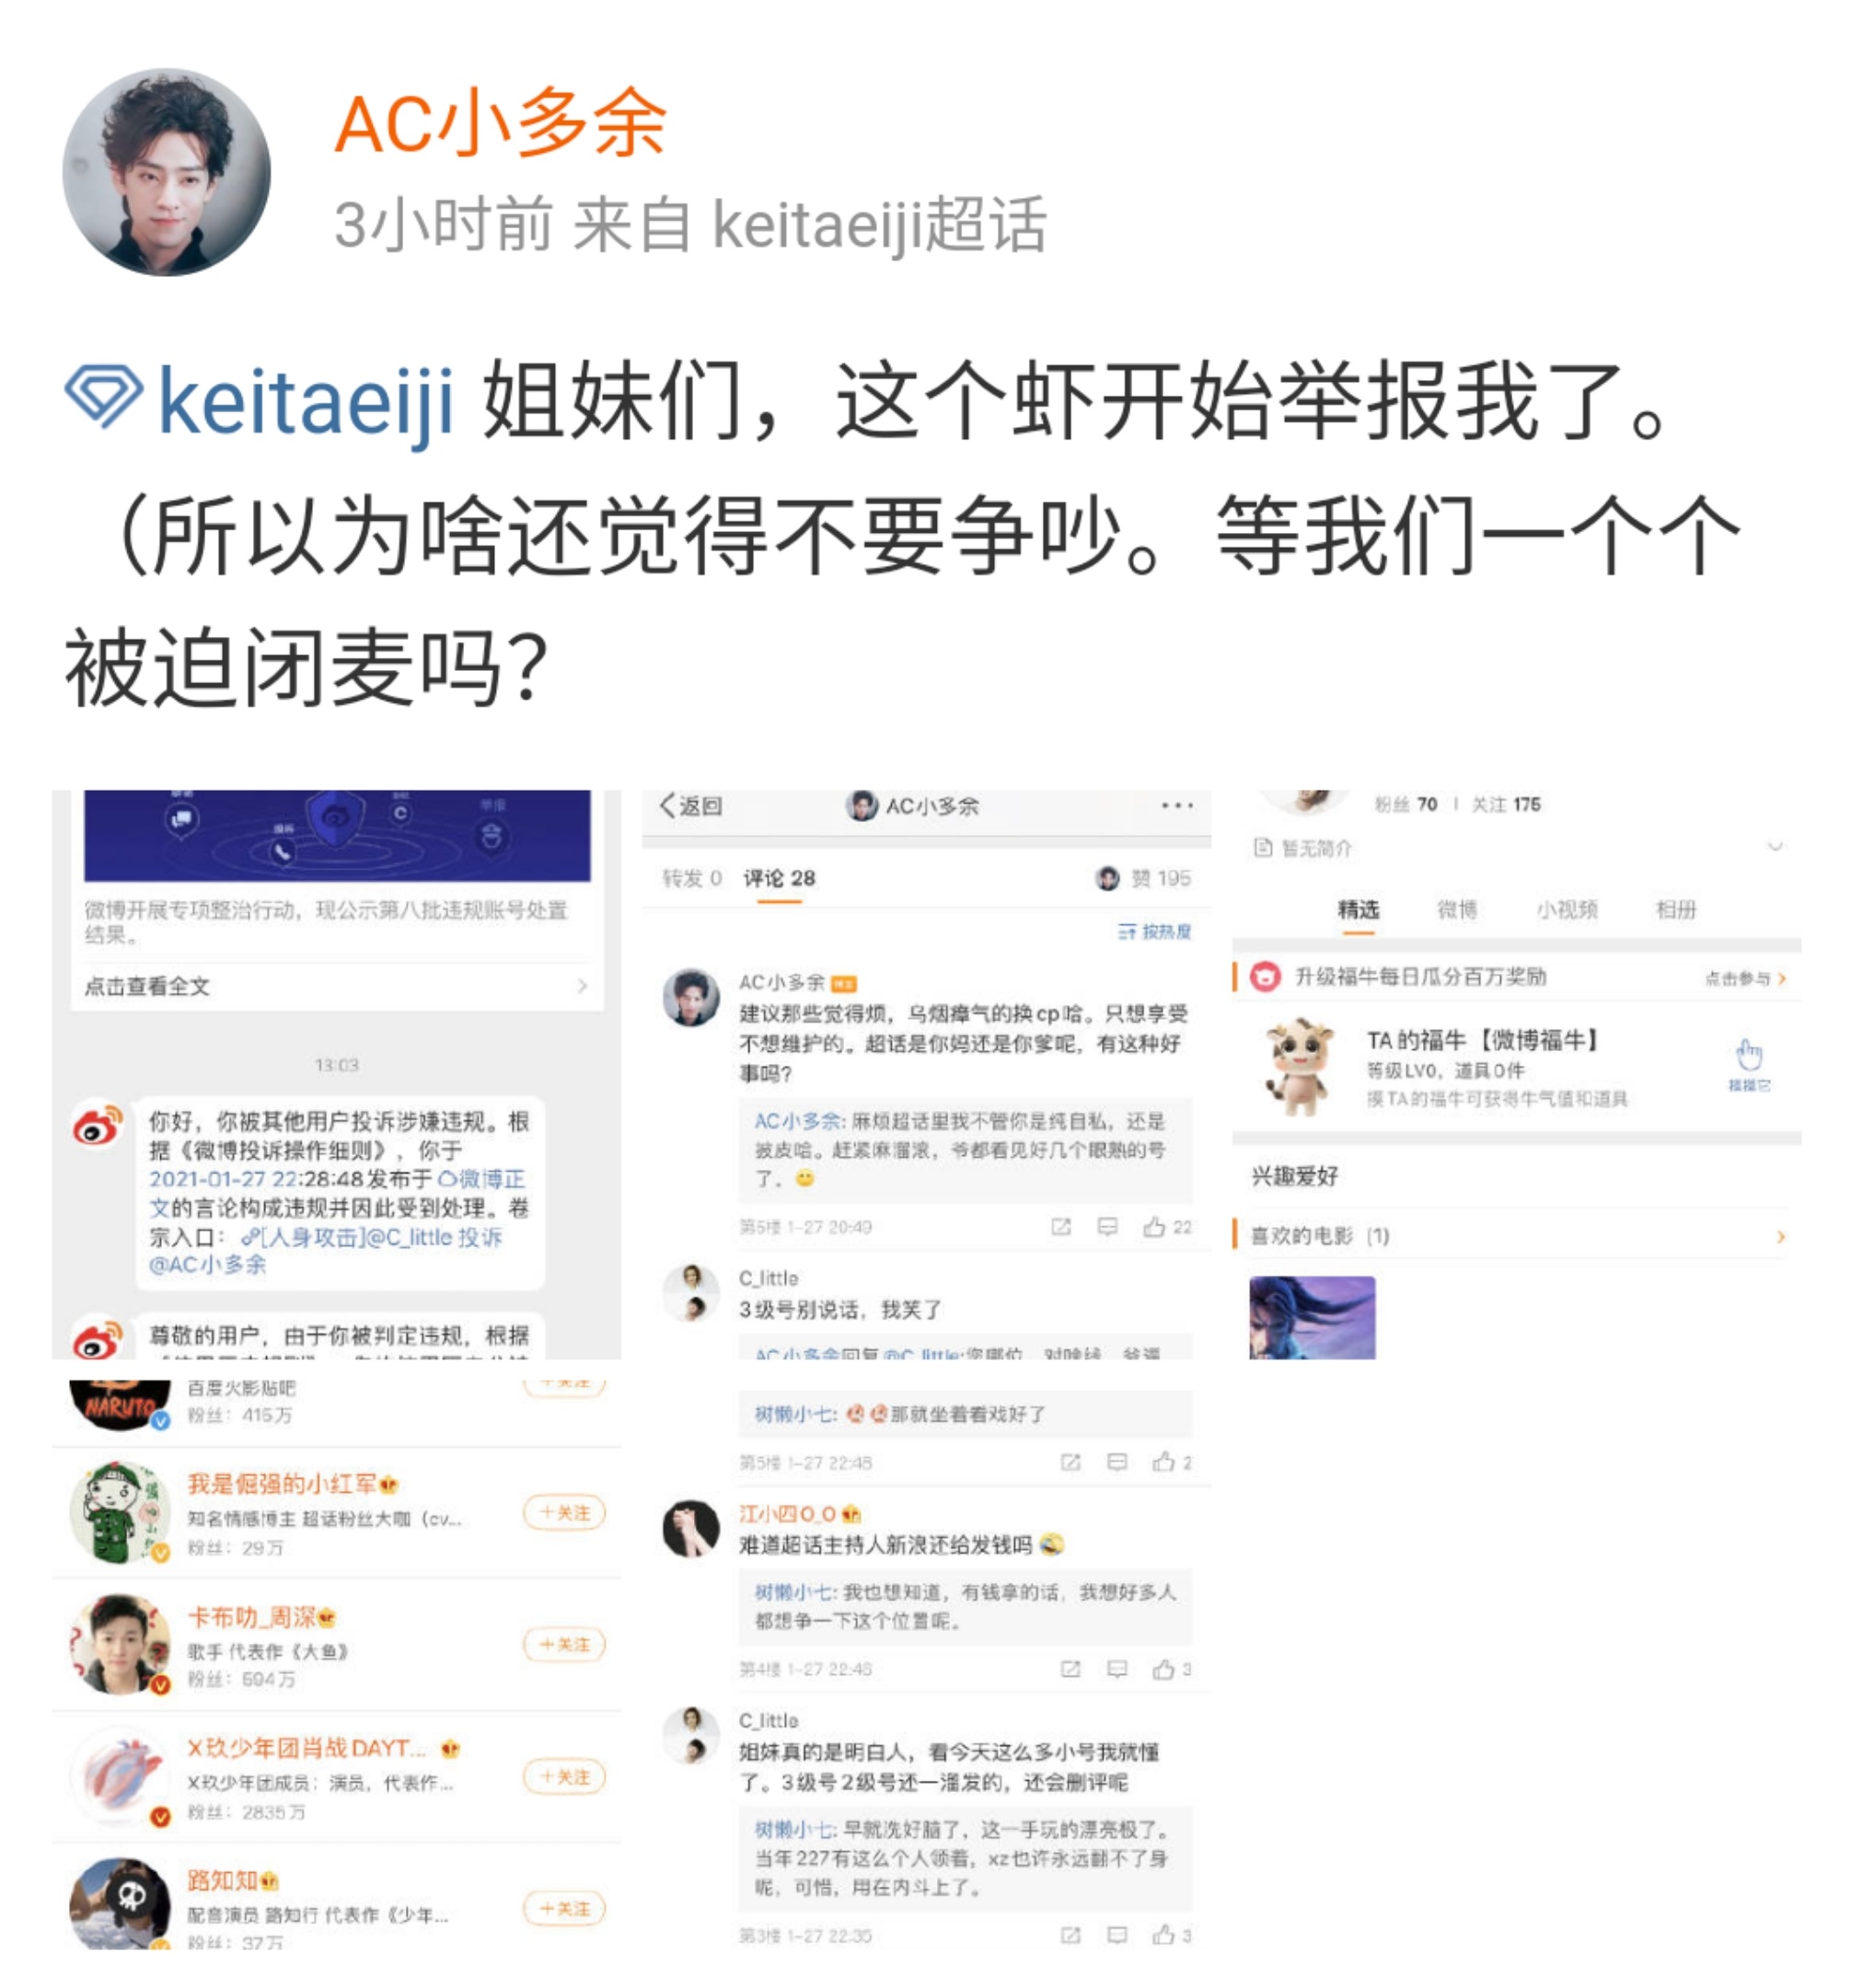The height and width of the screenshot is (1988, 1874).
Task: Open the three-dot more menu
Action: [x=1177, y=806]
